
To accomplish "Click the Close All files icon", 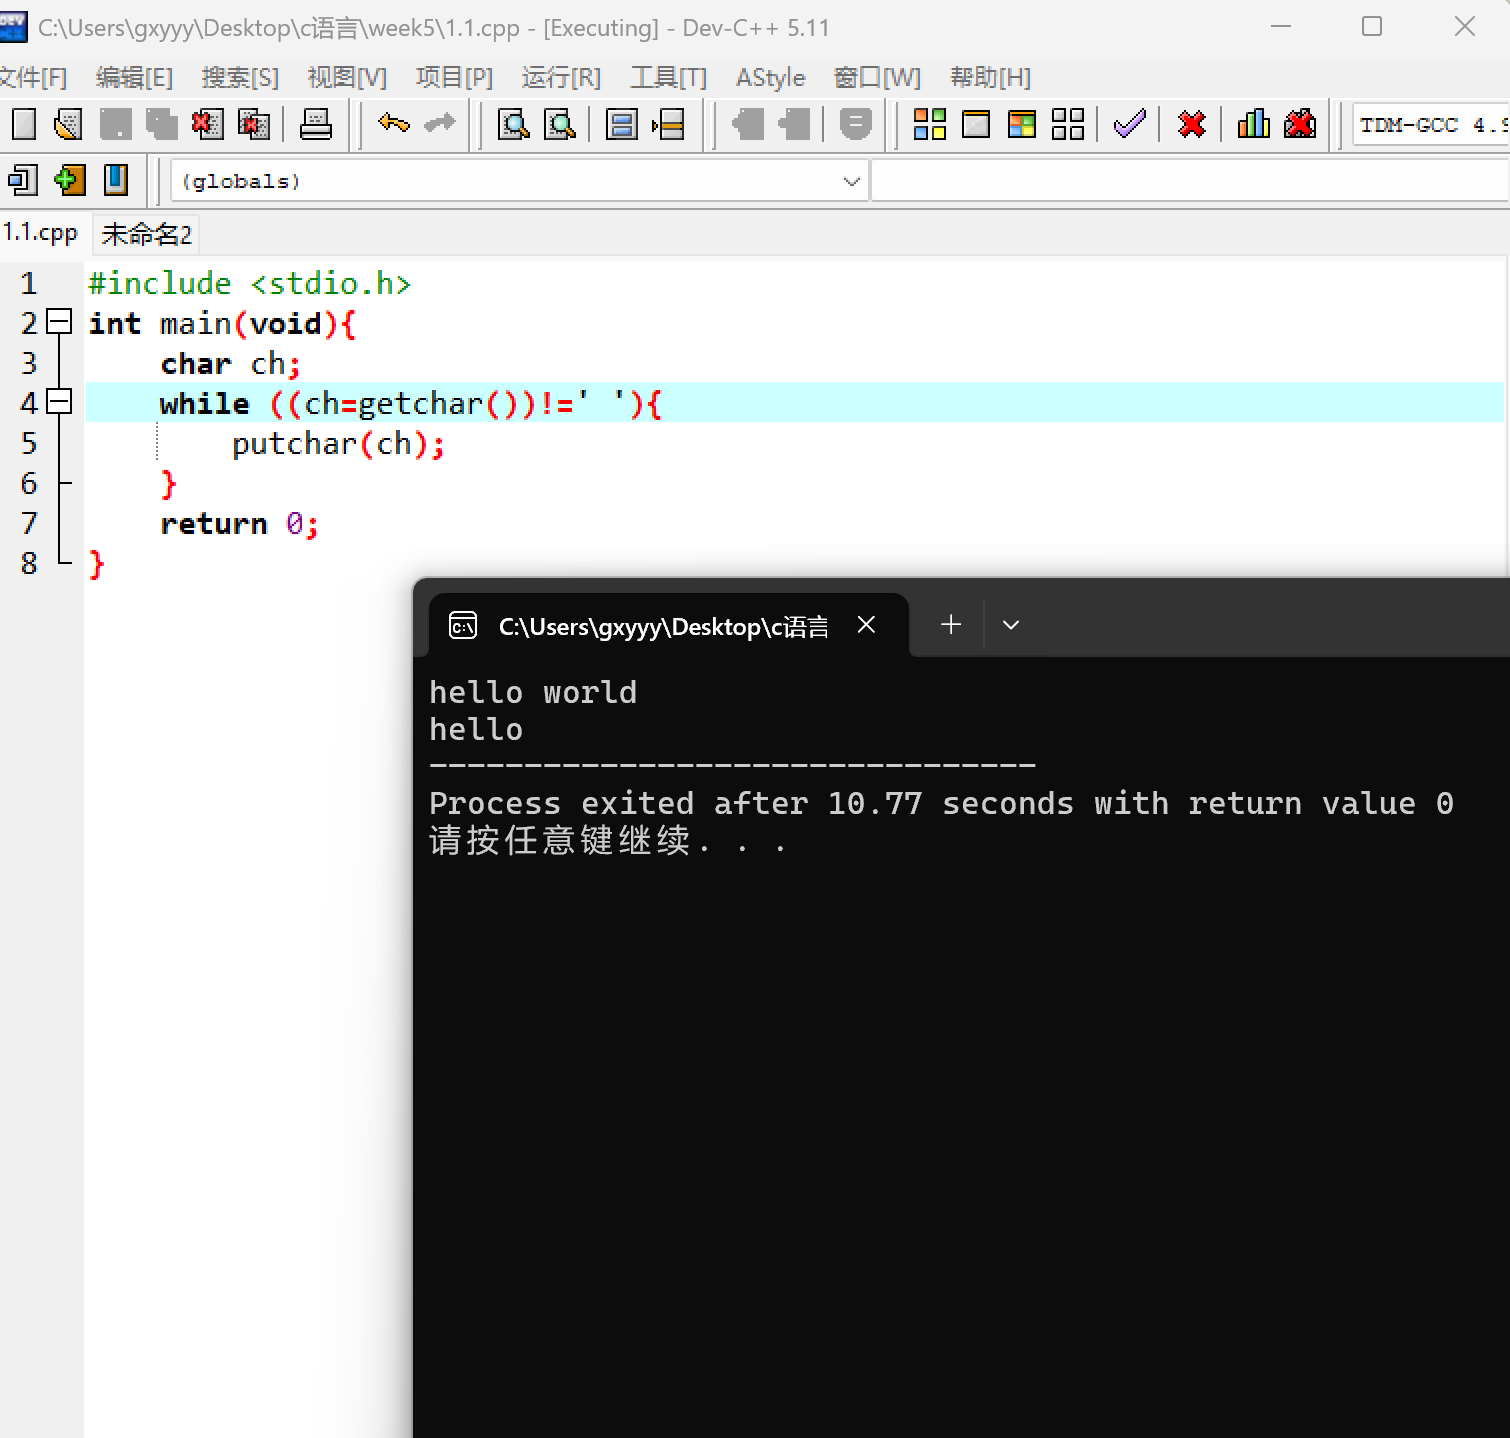I will point(254,125).
